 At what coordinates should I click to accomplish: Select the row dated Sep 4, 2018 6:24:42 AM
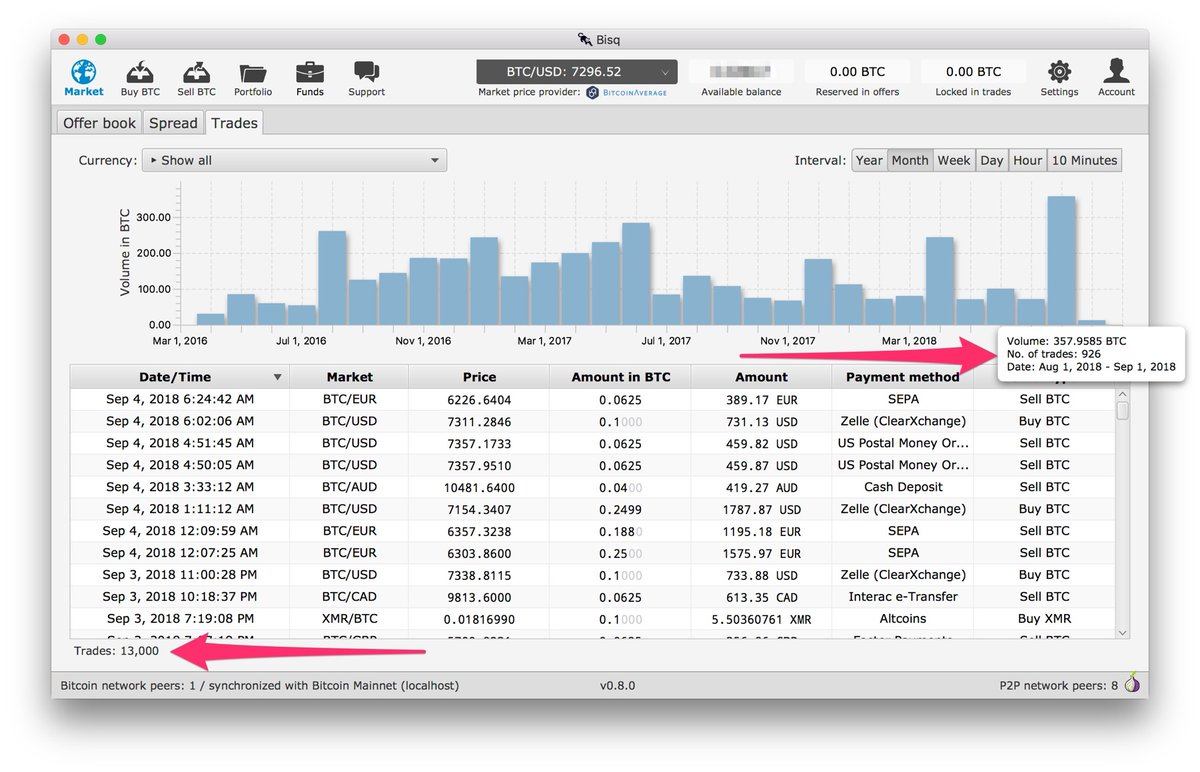click(x=593, y=399)
